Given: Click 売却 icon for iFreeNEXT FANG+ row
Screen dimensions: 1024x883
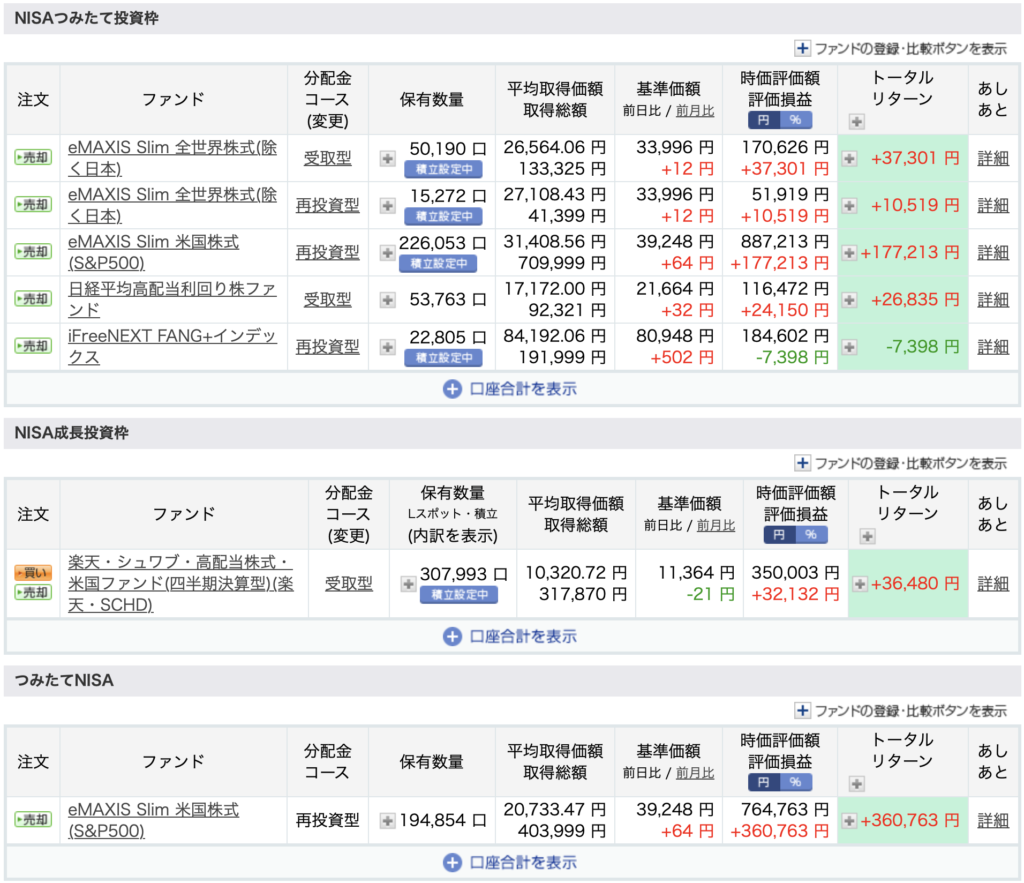Looking at the screenshot, I should click(32, 346).
